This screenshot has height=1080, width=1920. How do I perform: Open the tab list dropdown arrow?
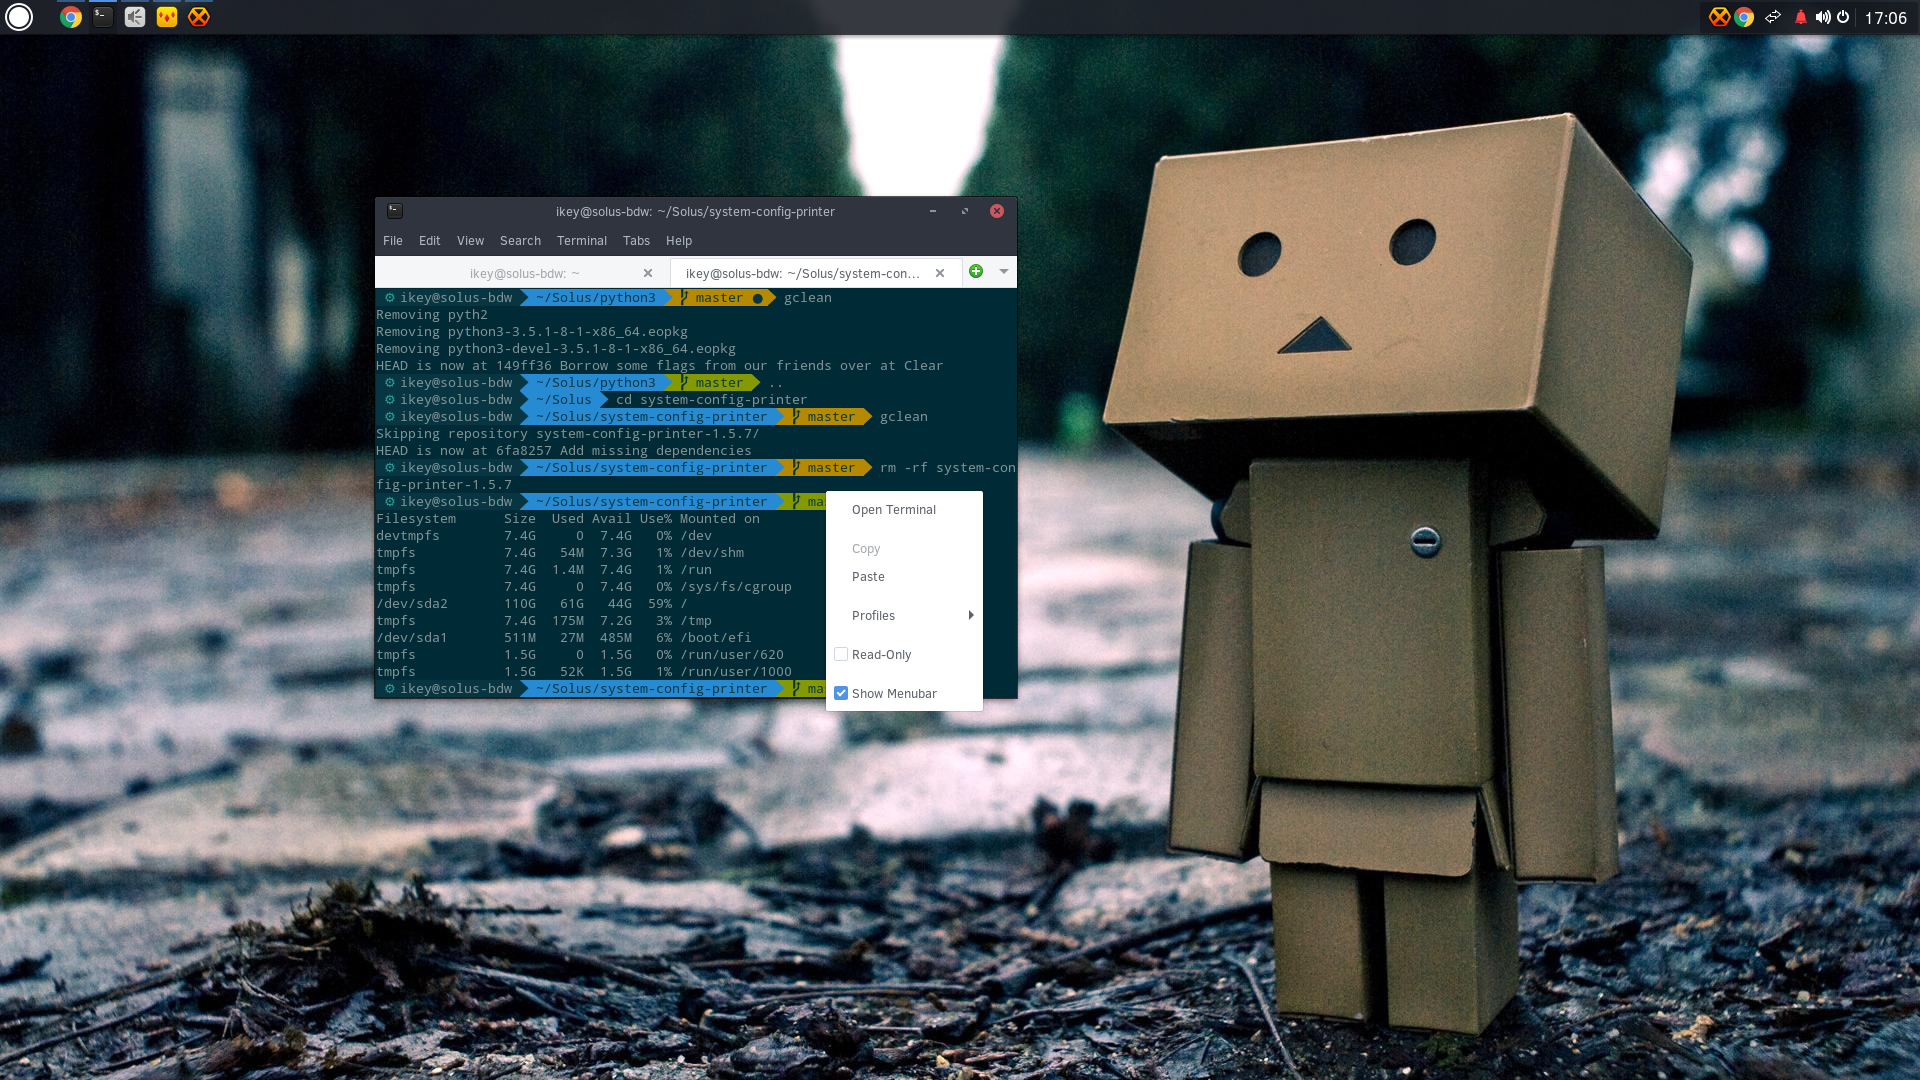[x=1003, y=272]
